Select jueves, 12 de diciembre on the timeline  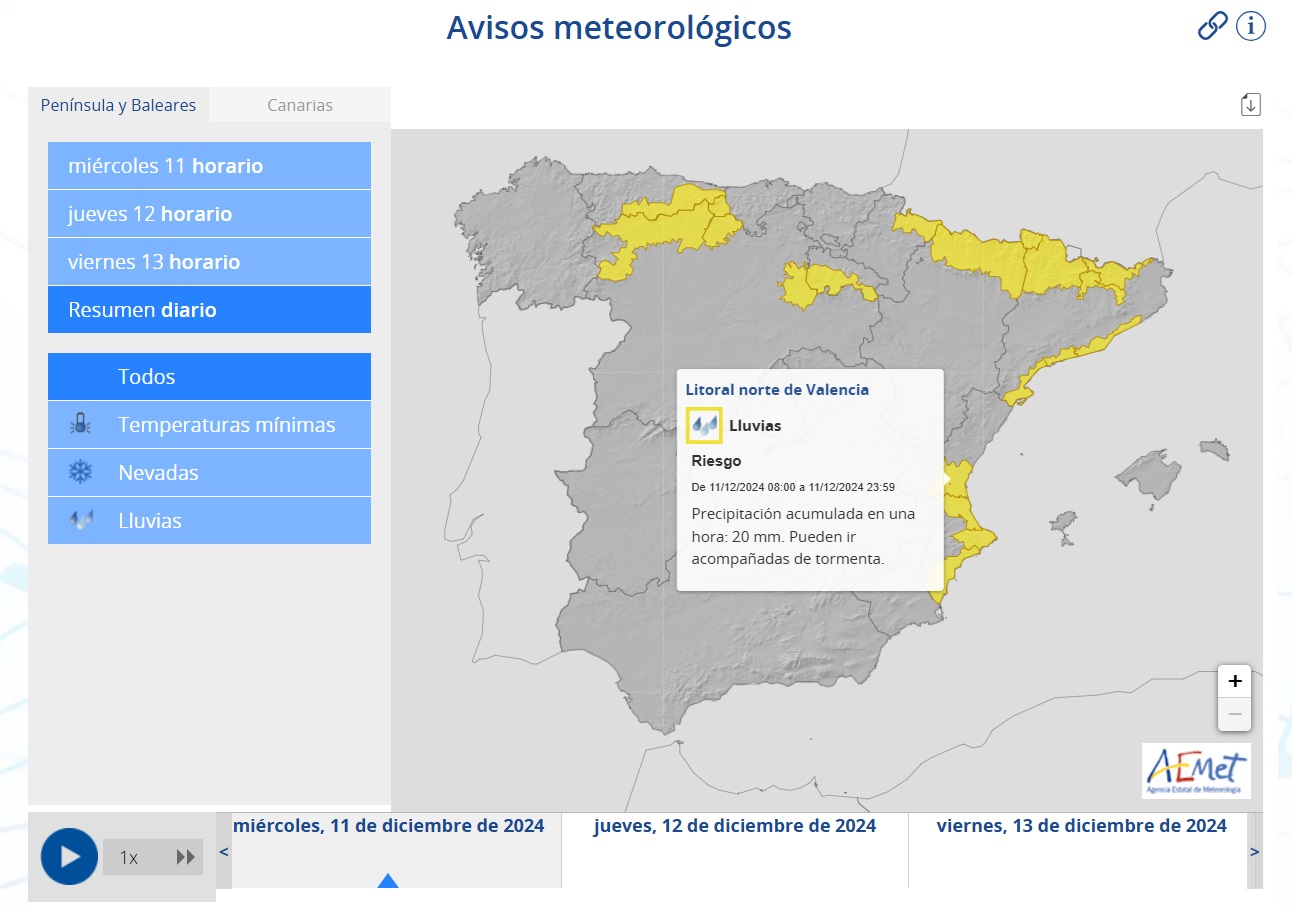[x=735, y=826]
